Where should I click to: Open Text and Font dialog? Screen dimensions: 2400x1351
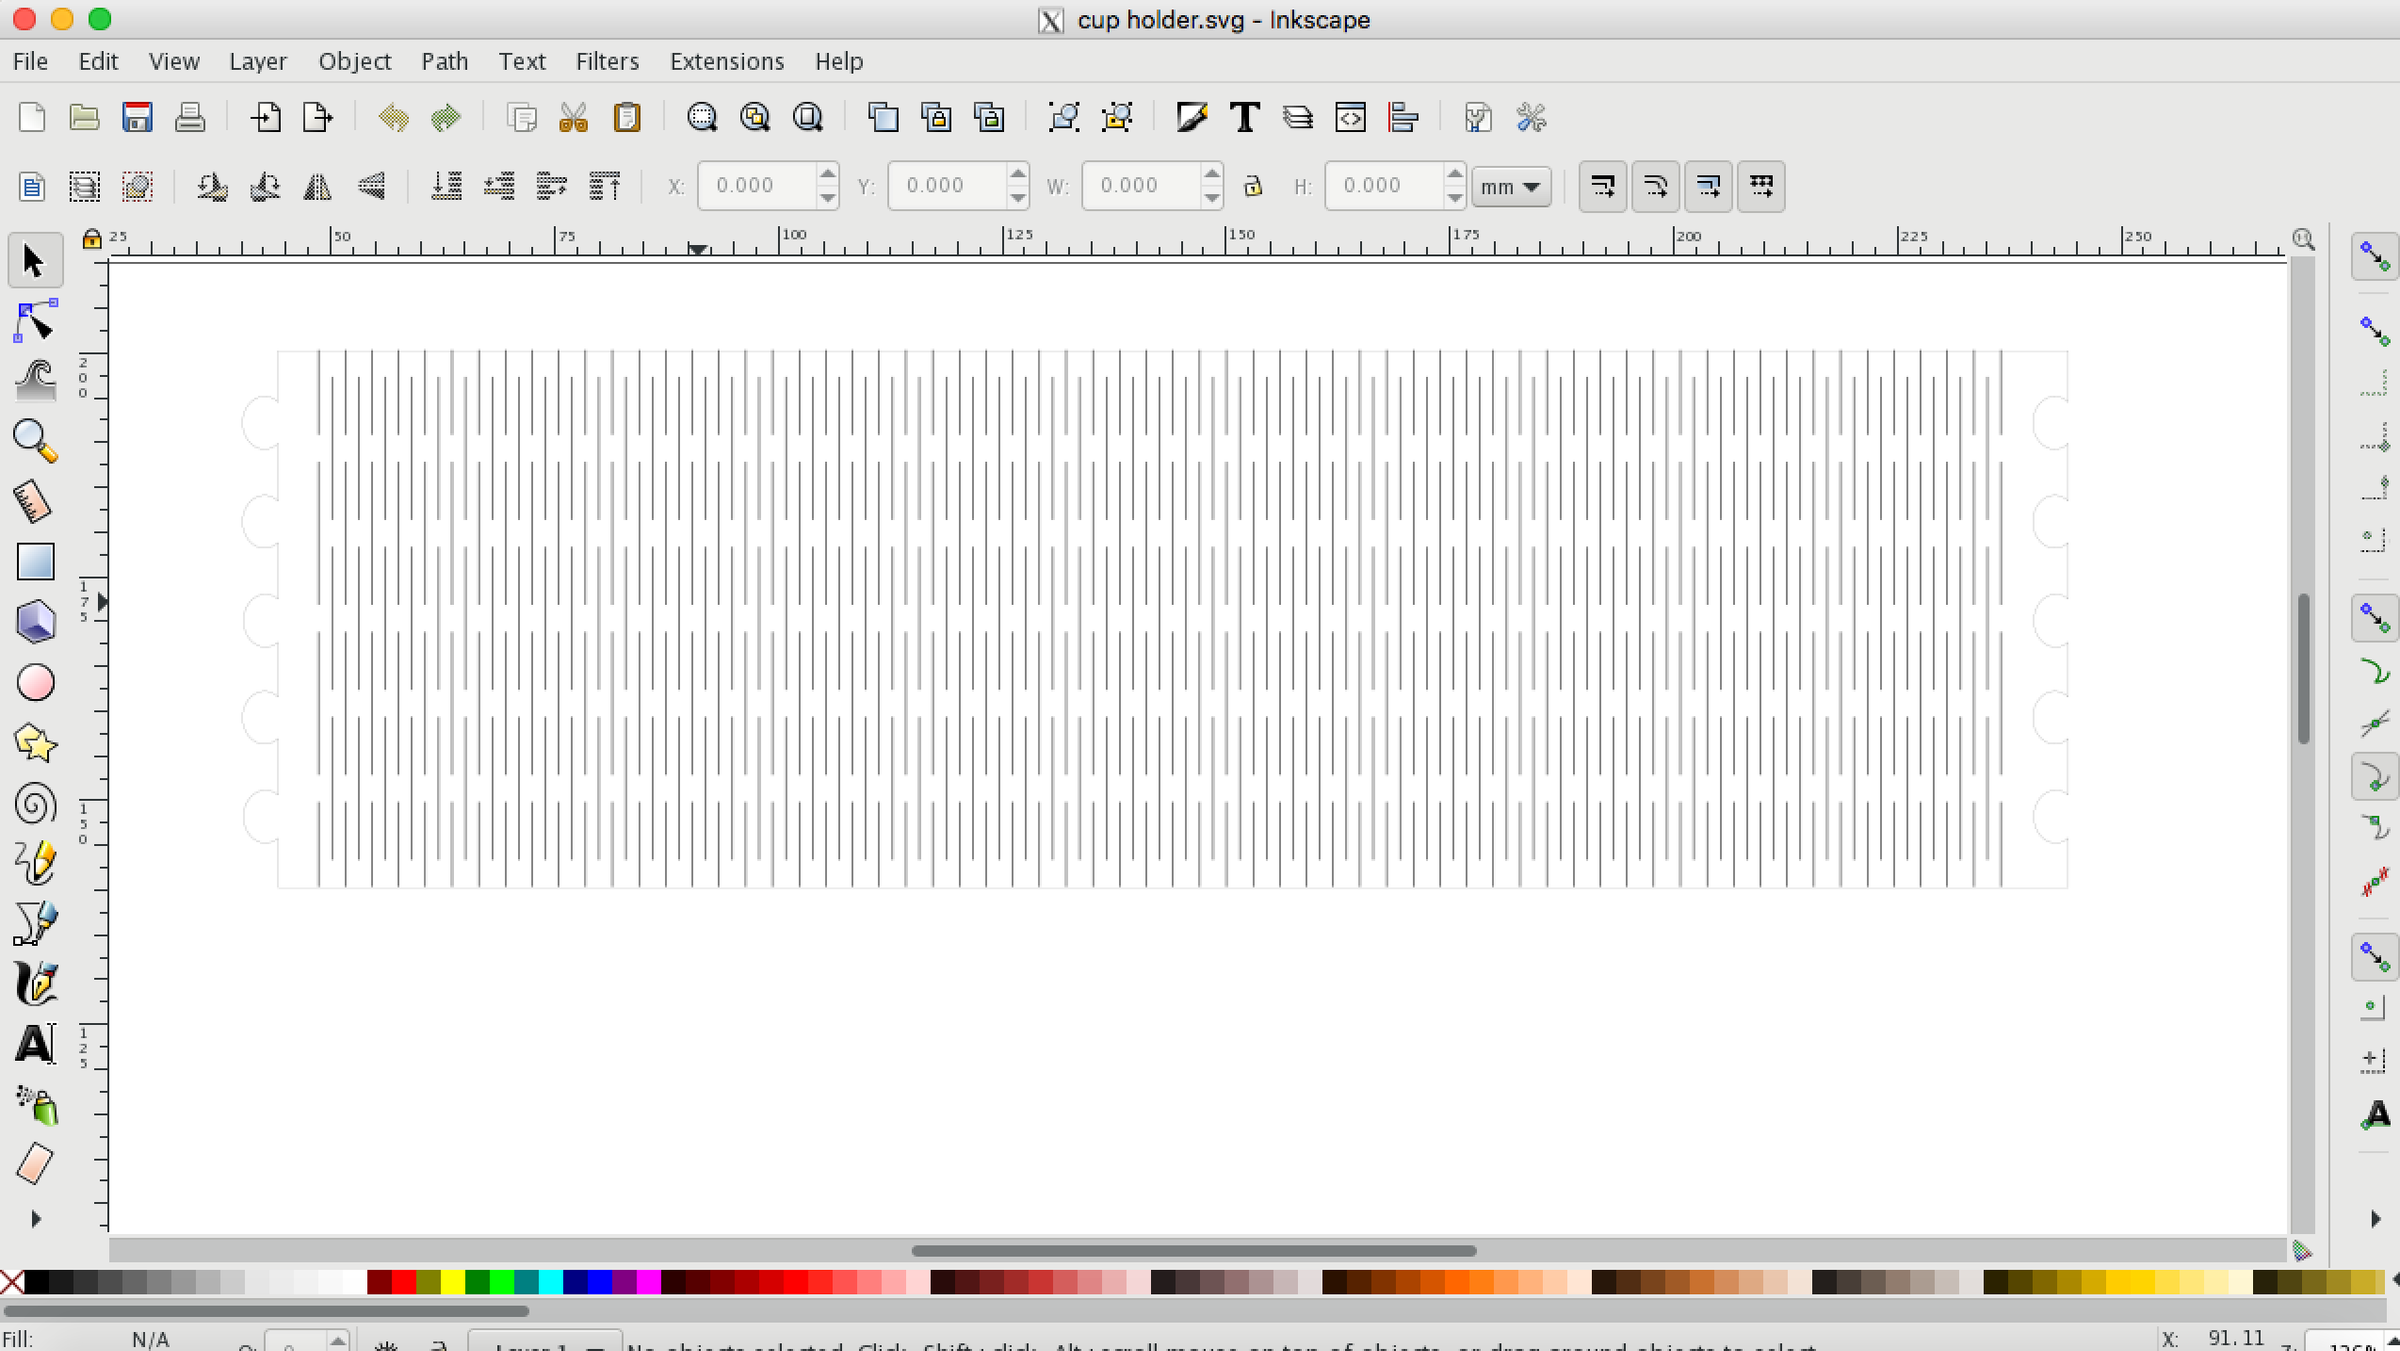1245,117
